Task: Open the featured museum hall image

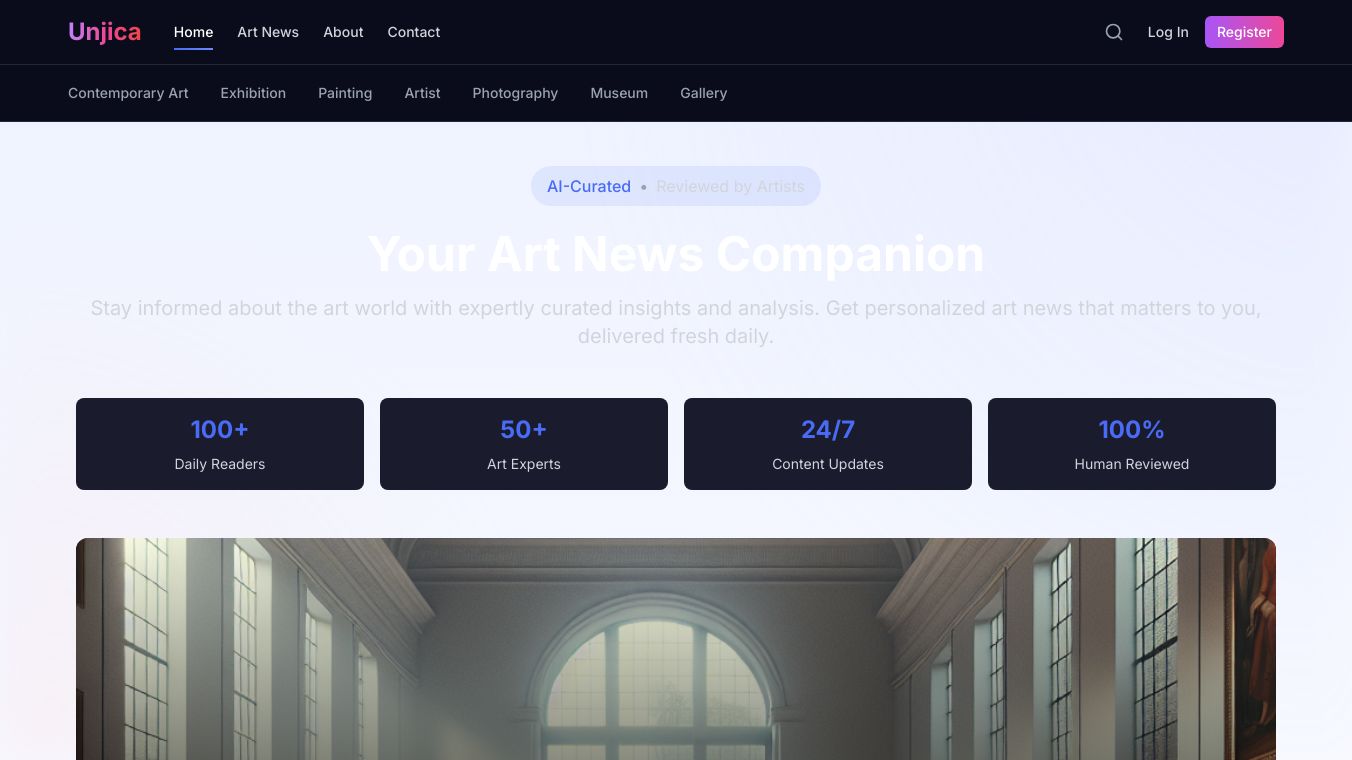Action: pyautogui.click(x=676, y=649)
